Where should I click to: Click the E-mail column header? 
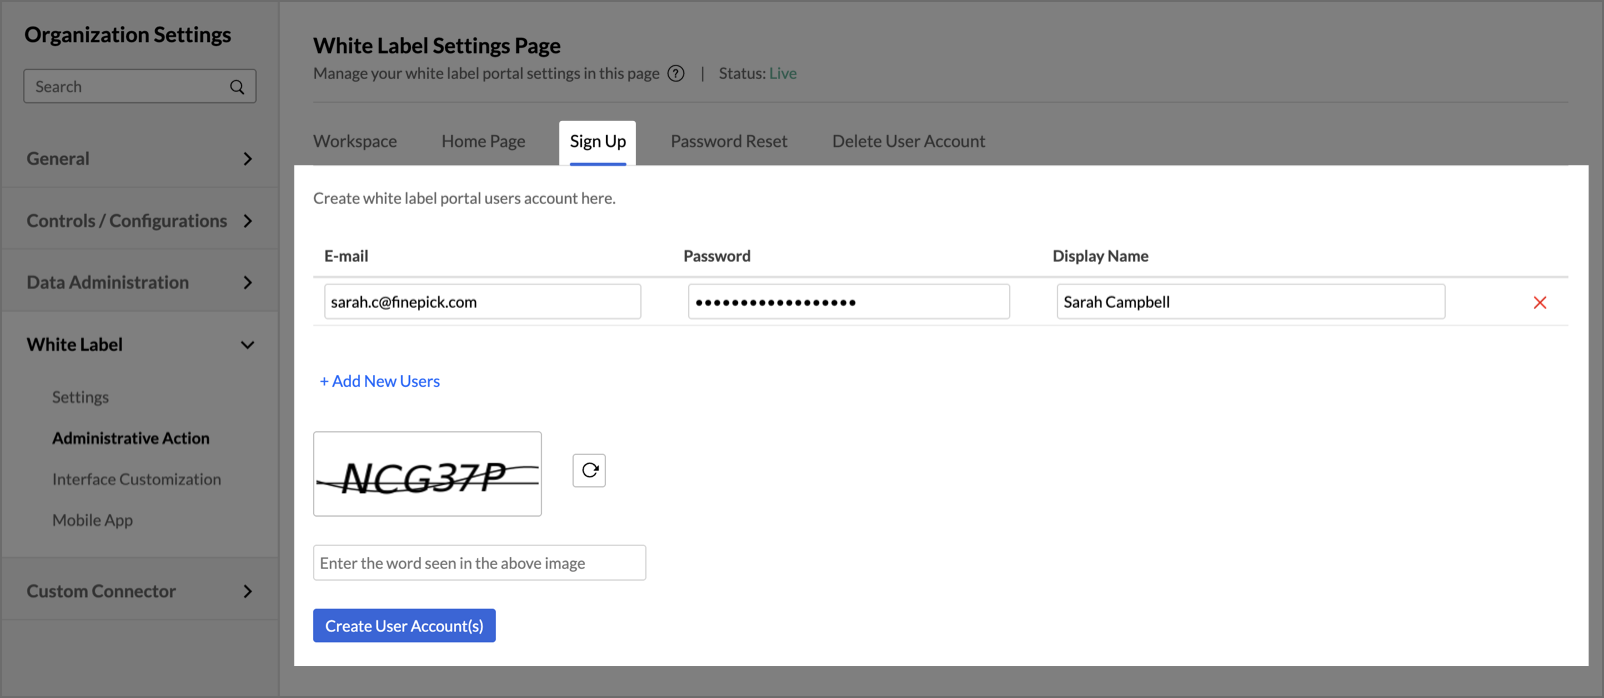click(346, 256)
